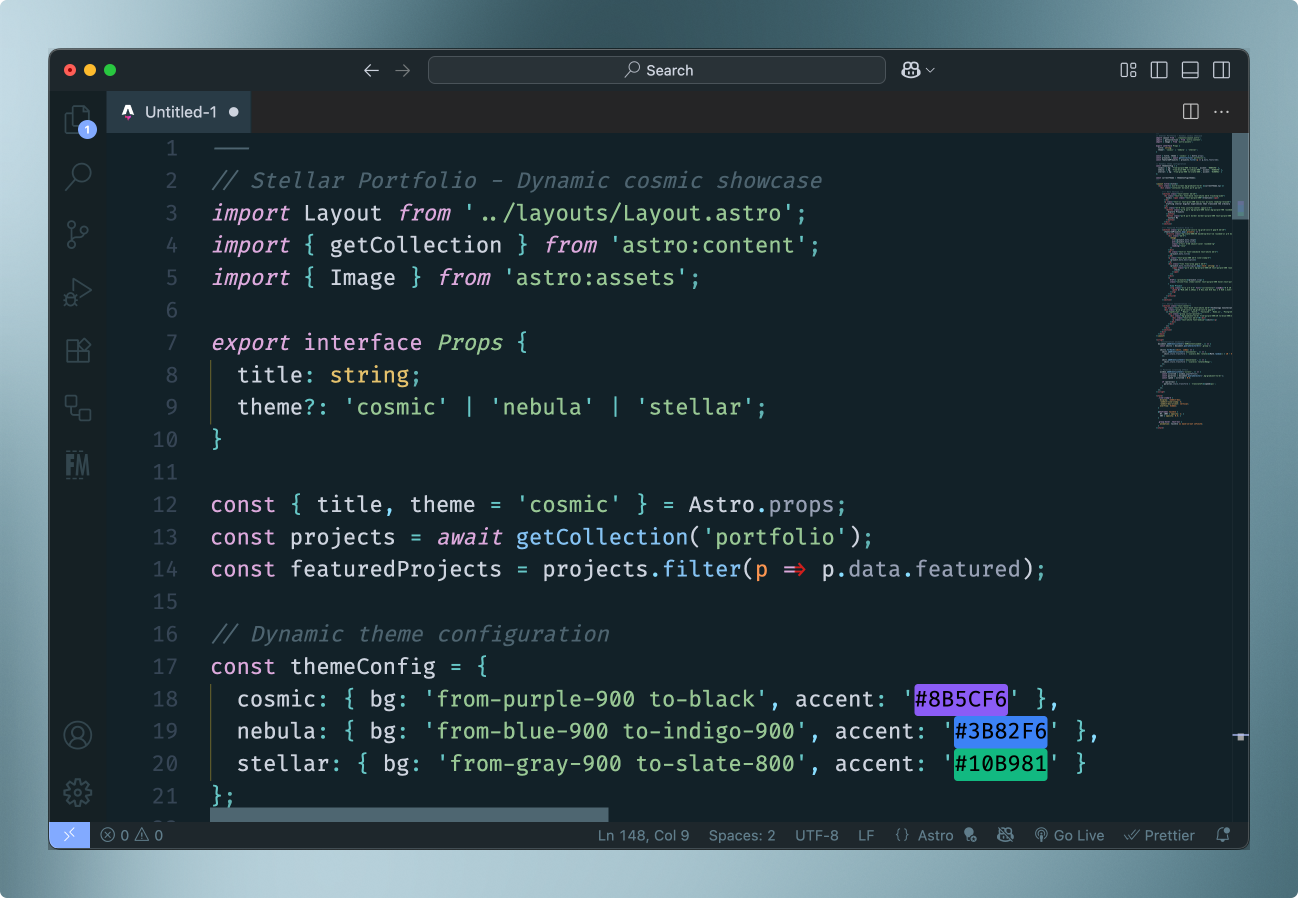Open the Source Control view
This screenshot has width=1298, height=898.
[x=78, y=235]
